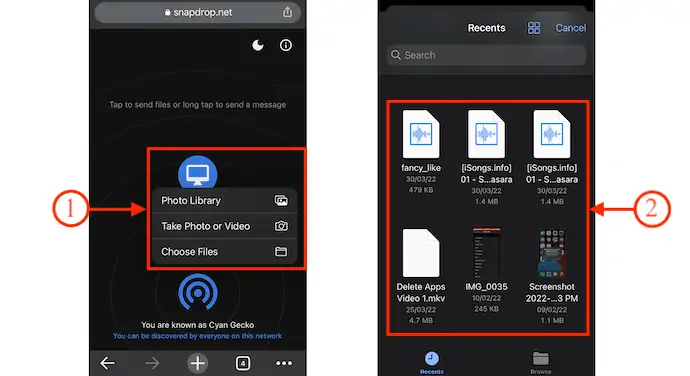Choose Take Photo or Video option
This screenshot has width=690, height=376.
224,226
